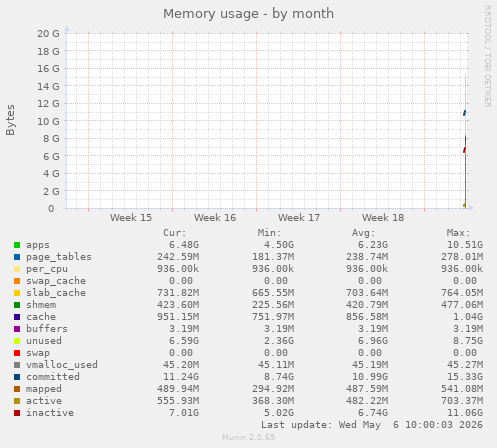Click the 'Memory usage - by month' title
This screenshot has height=448, width=497.
pos(248,14)
